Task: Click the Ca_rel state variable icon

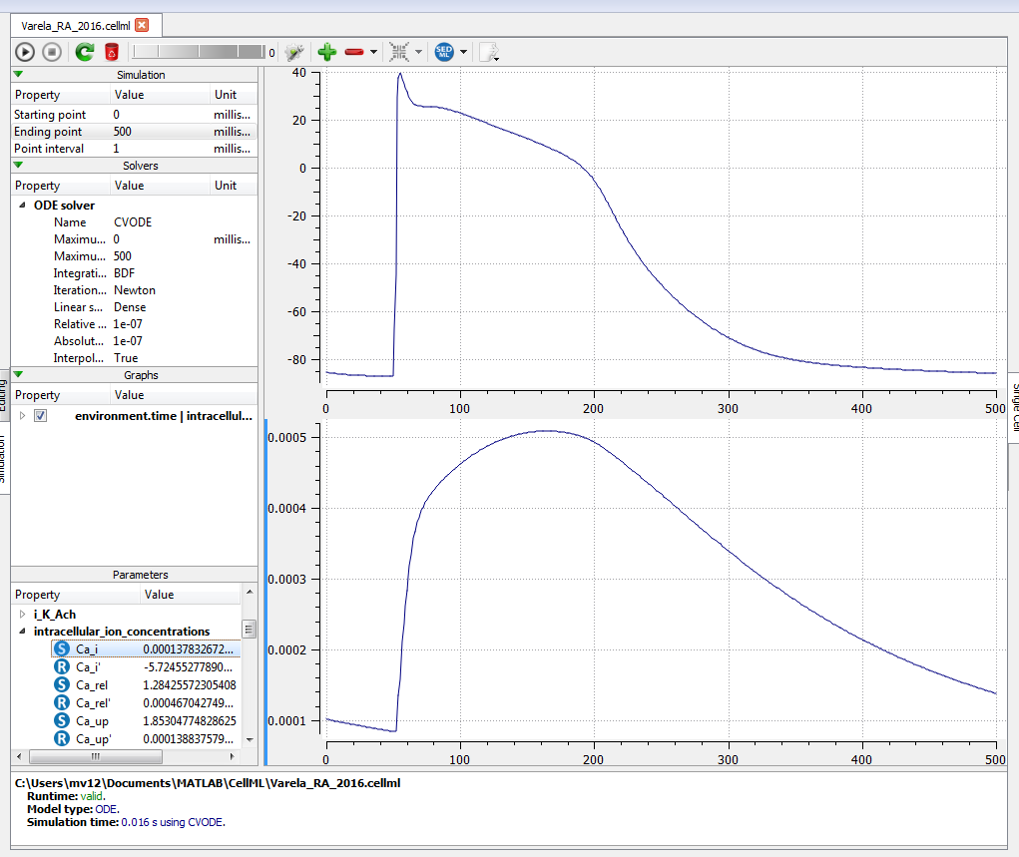Action: pos(61,685)
